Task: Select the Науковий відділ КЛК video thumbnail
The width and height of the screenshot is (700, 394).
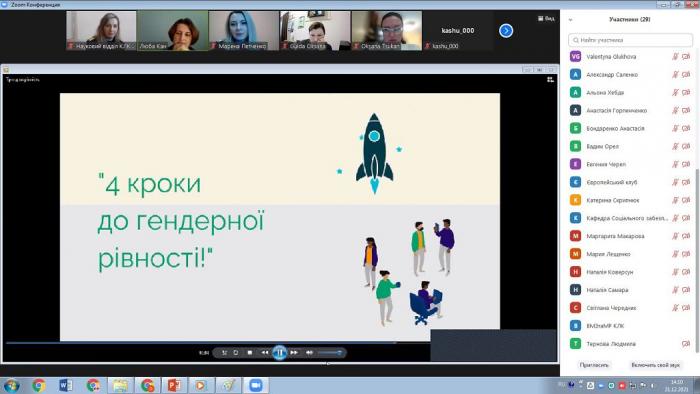Action: click(101, 30)
